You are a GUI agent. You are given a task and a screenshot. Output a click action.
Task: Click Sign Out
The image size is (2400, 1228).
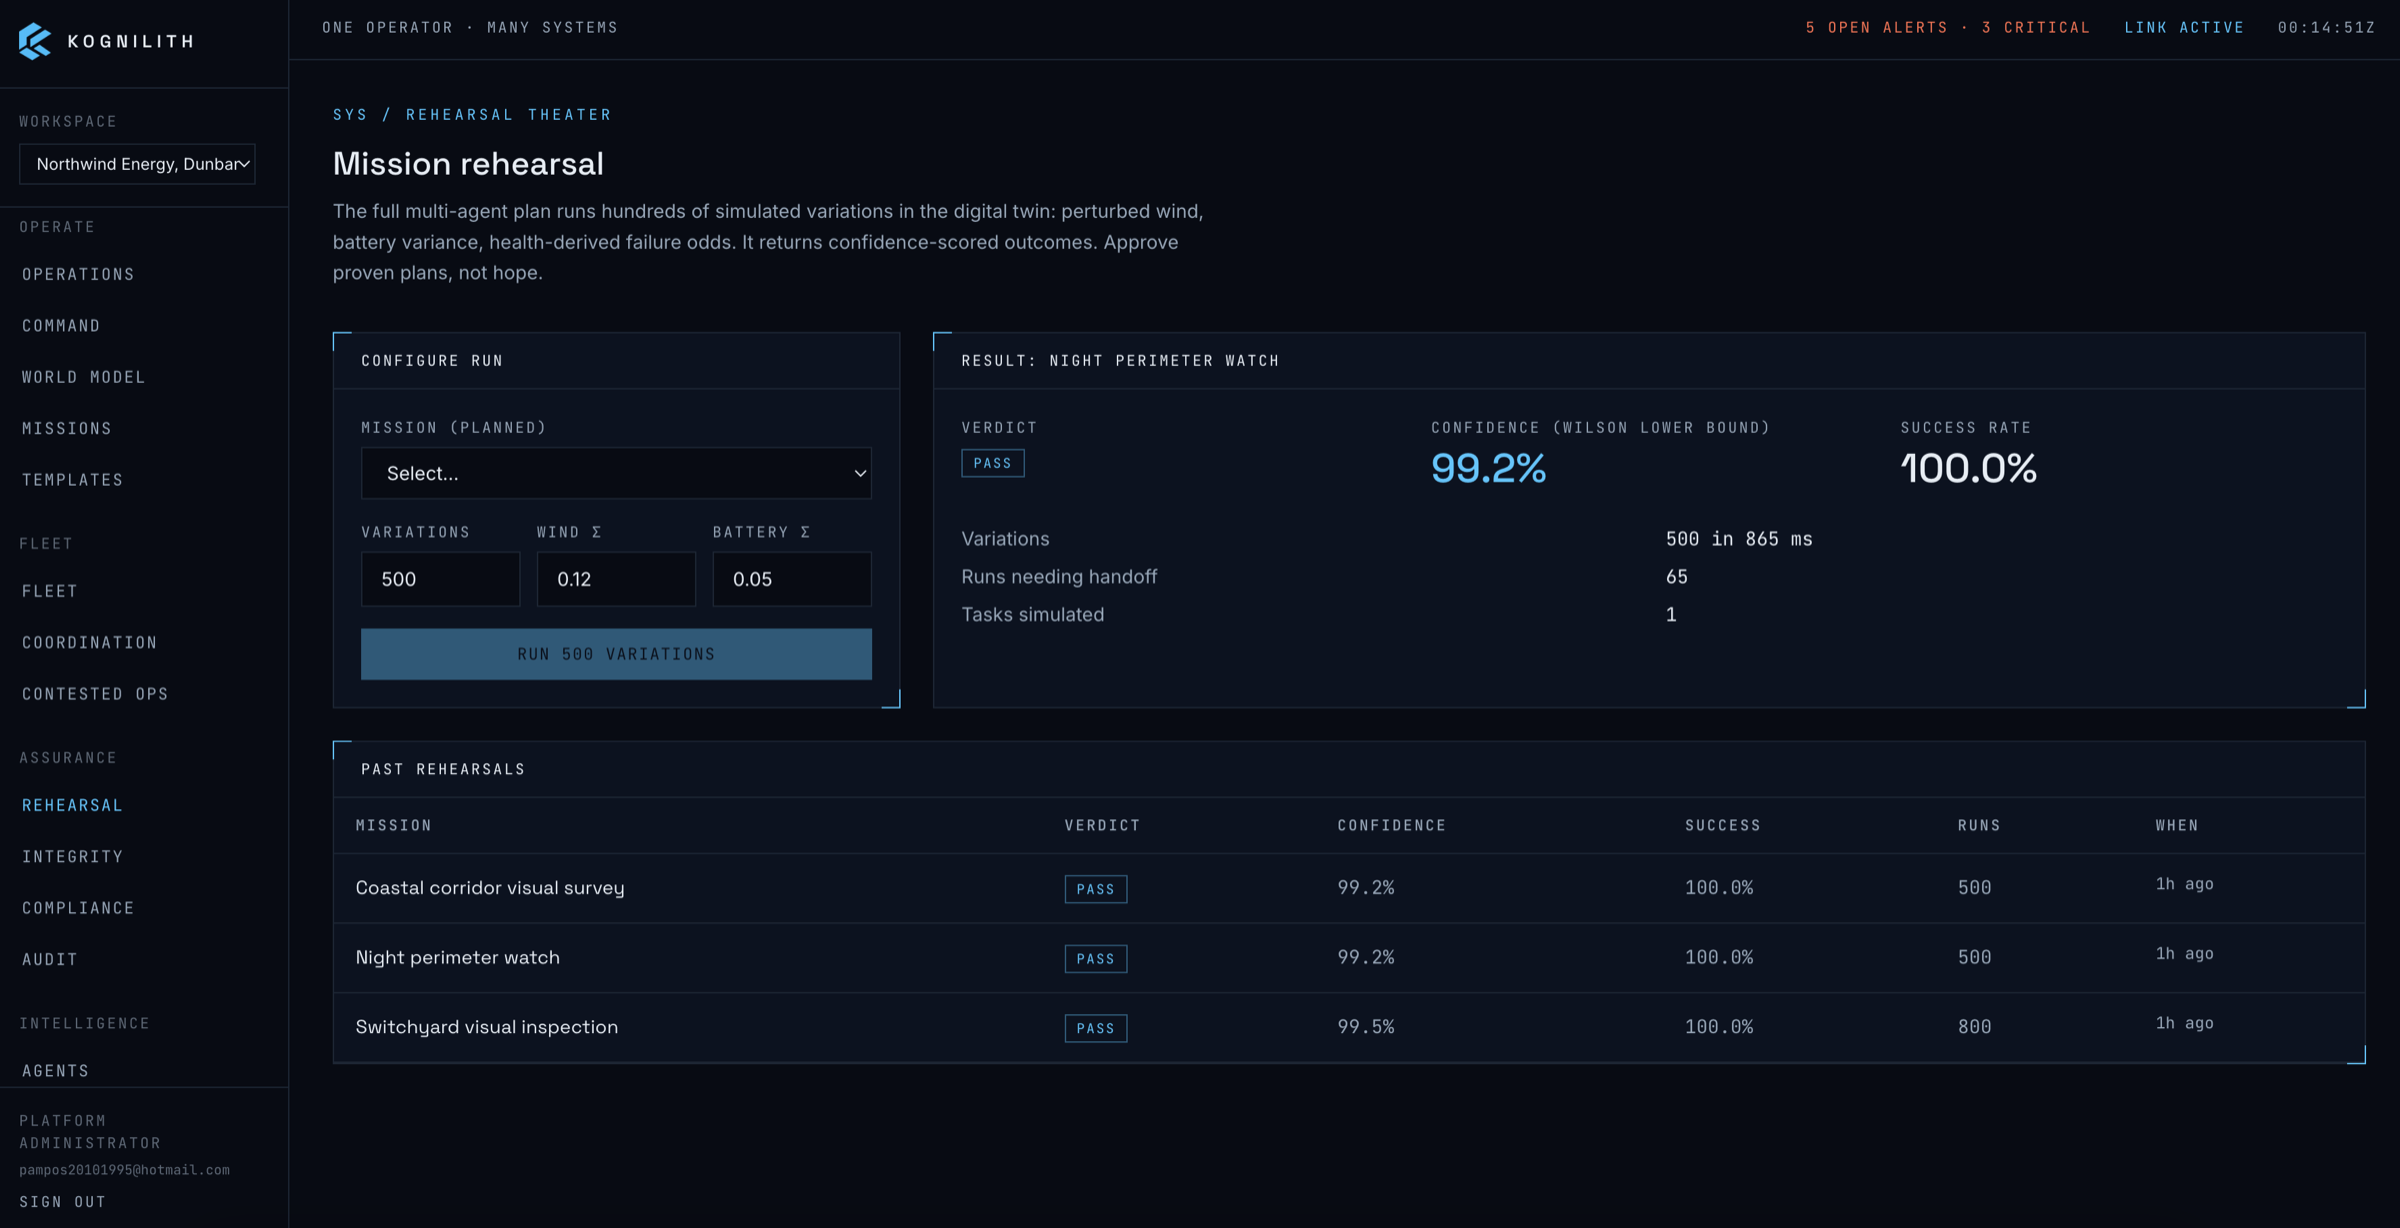pyautogui.click(x=62, y=1202)
